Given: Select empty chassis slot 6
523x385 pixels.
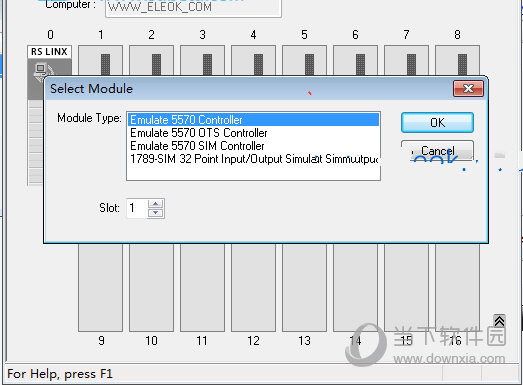Looking at the screenshot, I should 356,60.
